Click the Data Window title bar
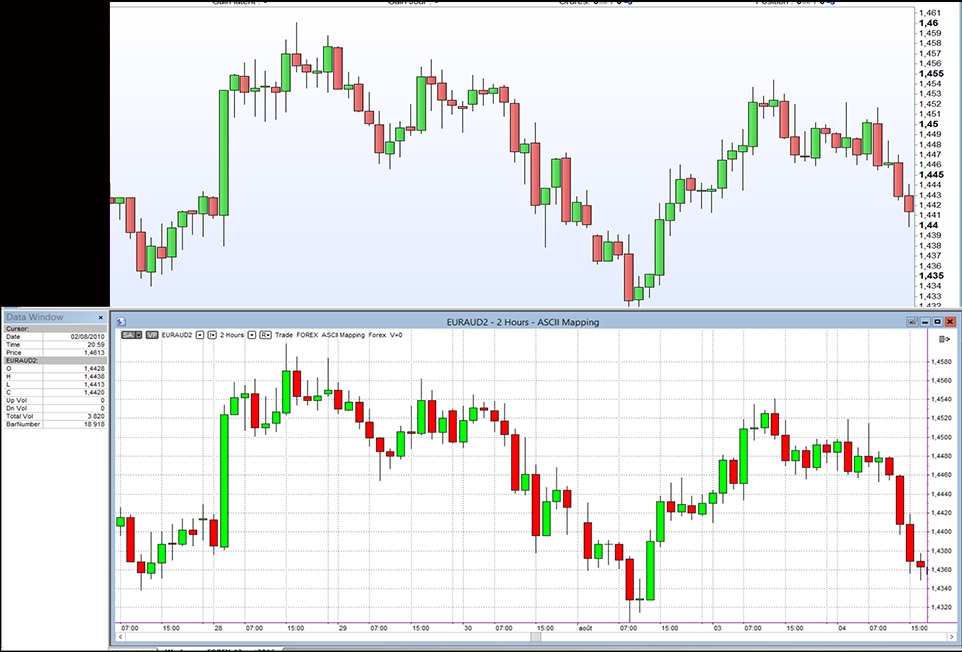 (55, 317)
